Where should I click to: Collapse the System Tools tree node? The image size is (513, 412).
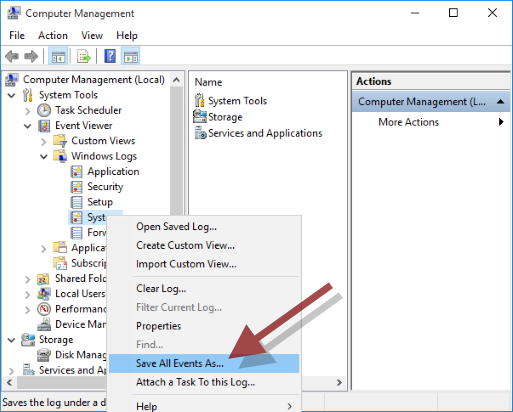12,96
